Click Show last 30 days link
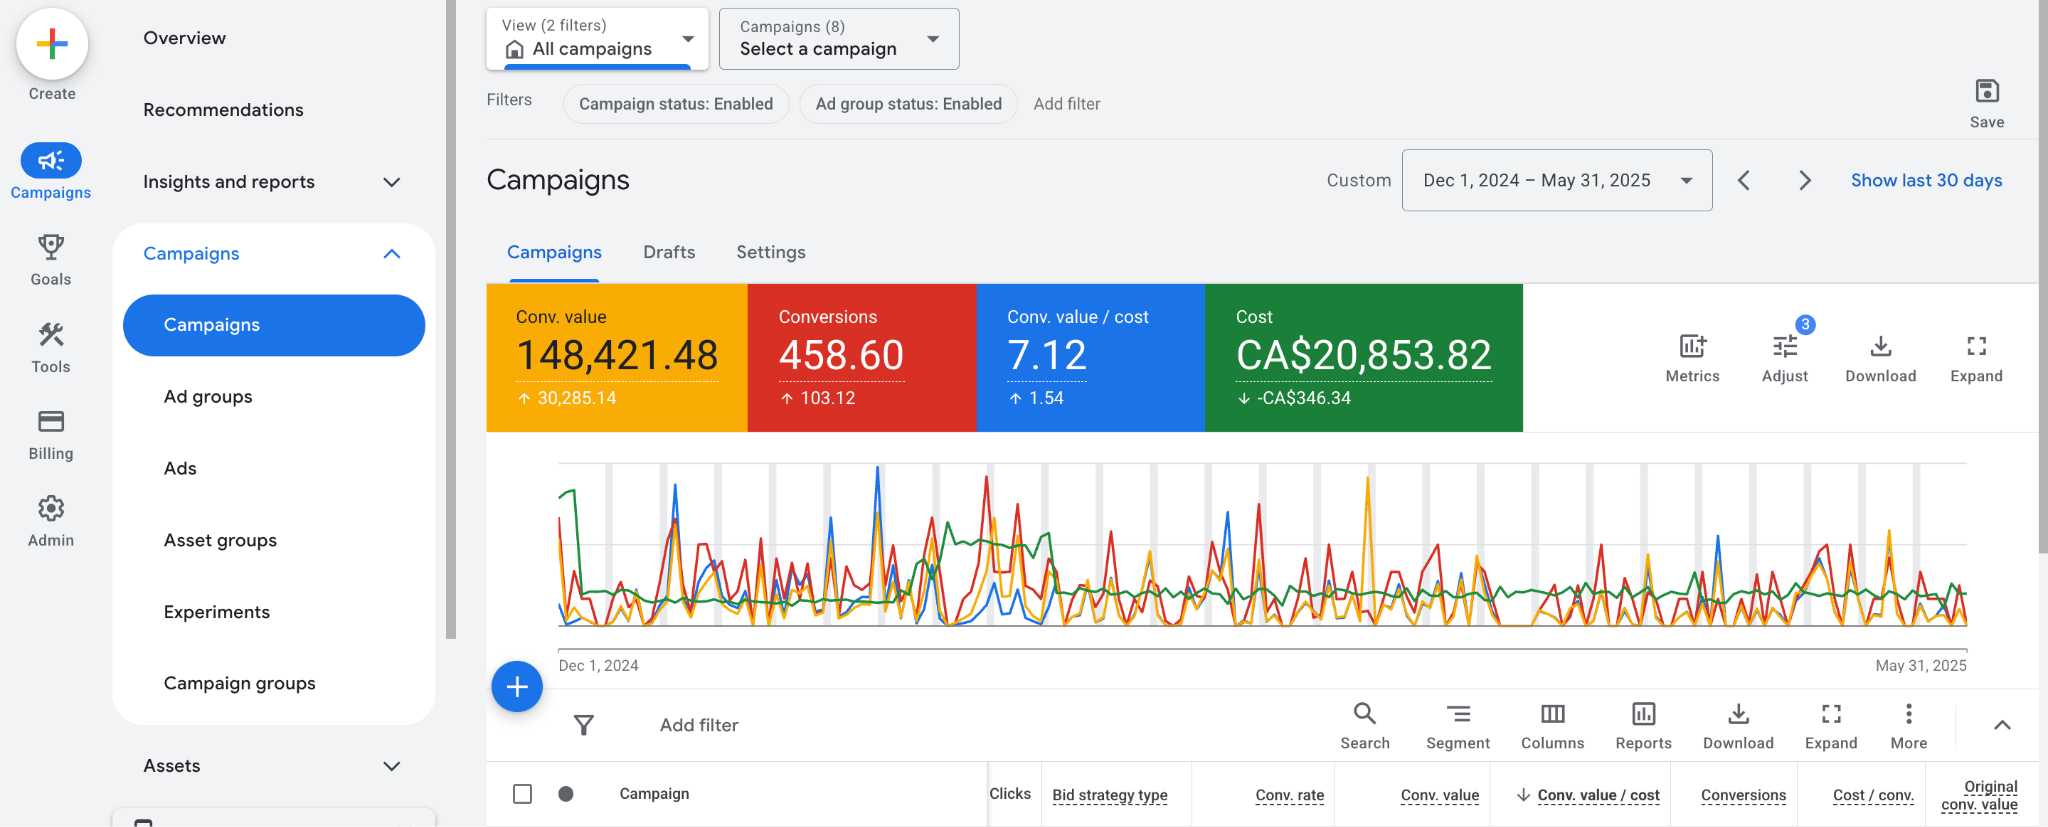Viewport: 2048px width, 827px height. [1926, 180]
